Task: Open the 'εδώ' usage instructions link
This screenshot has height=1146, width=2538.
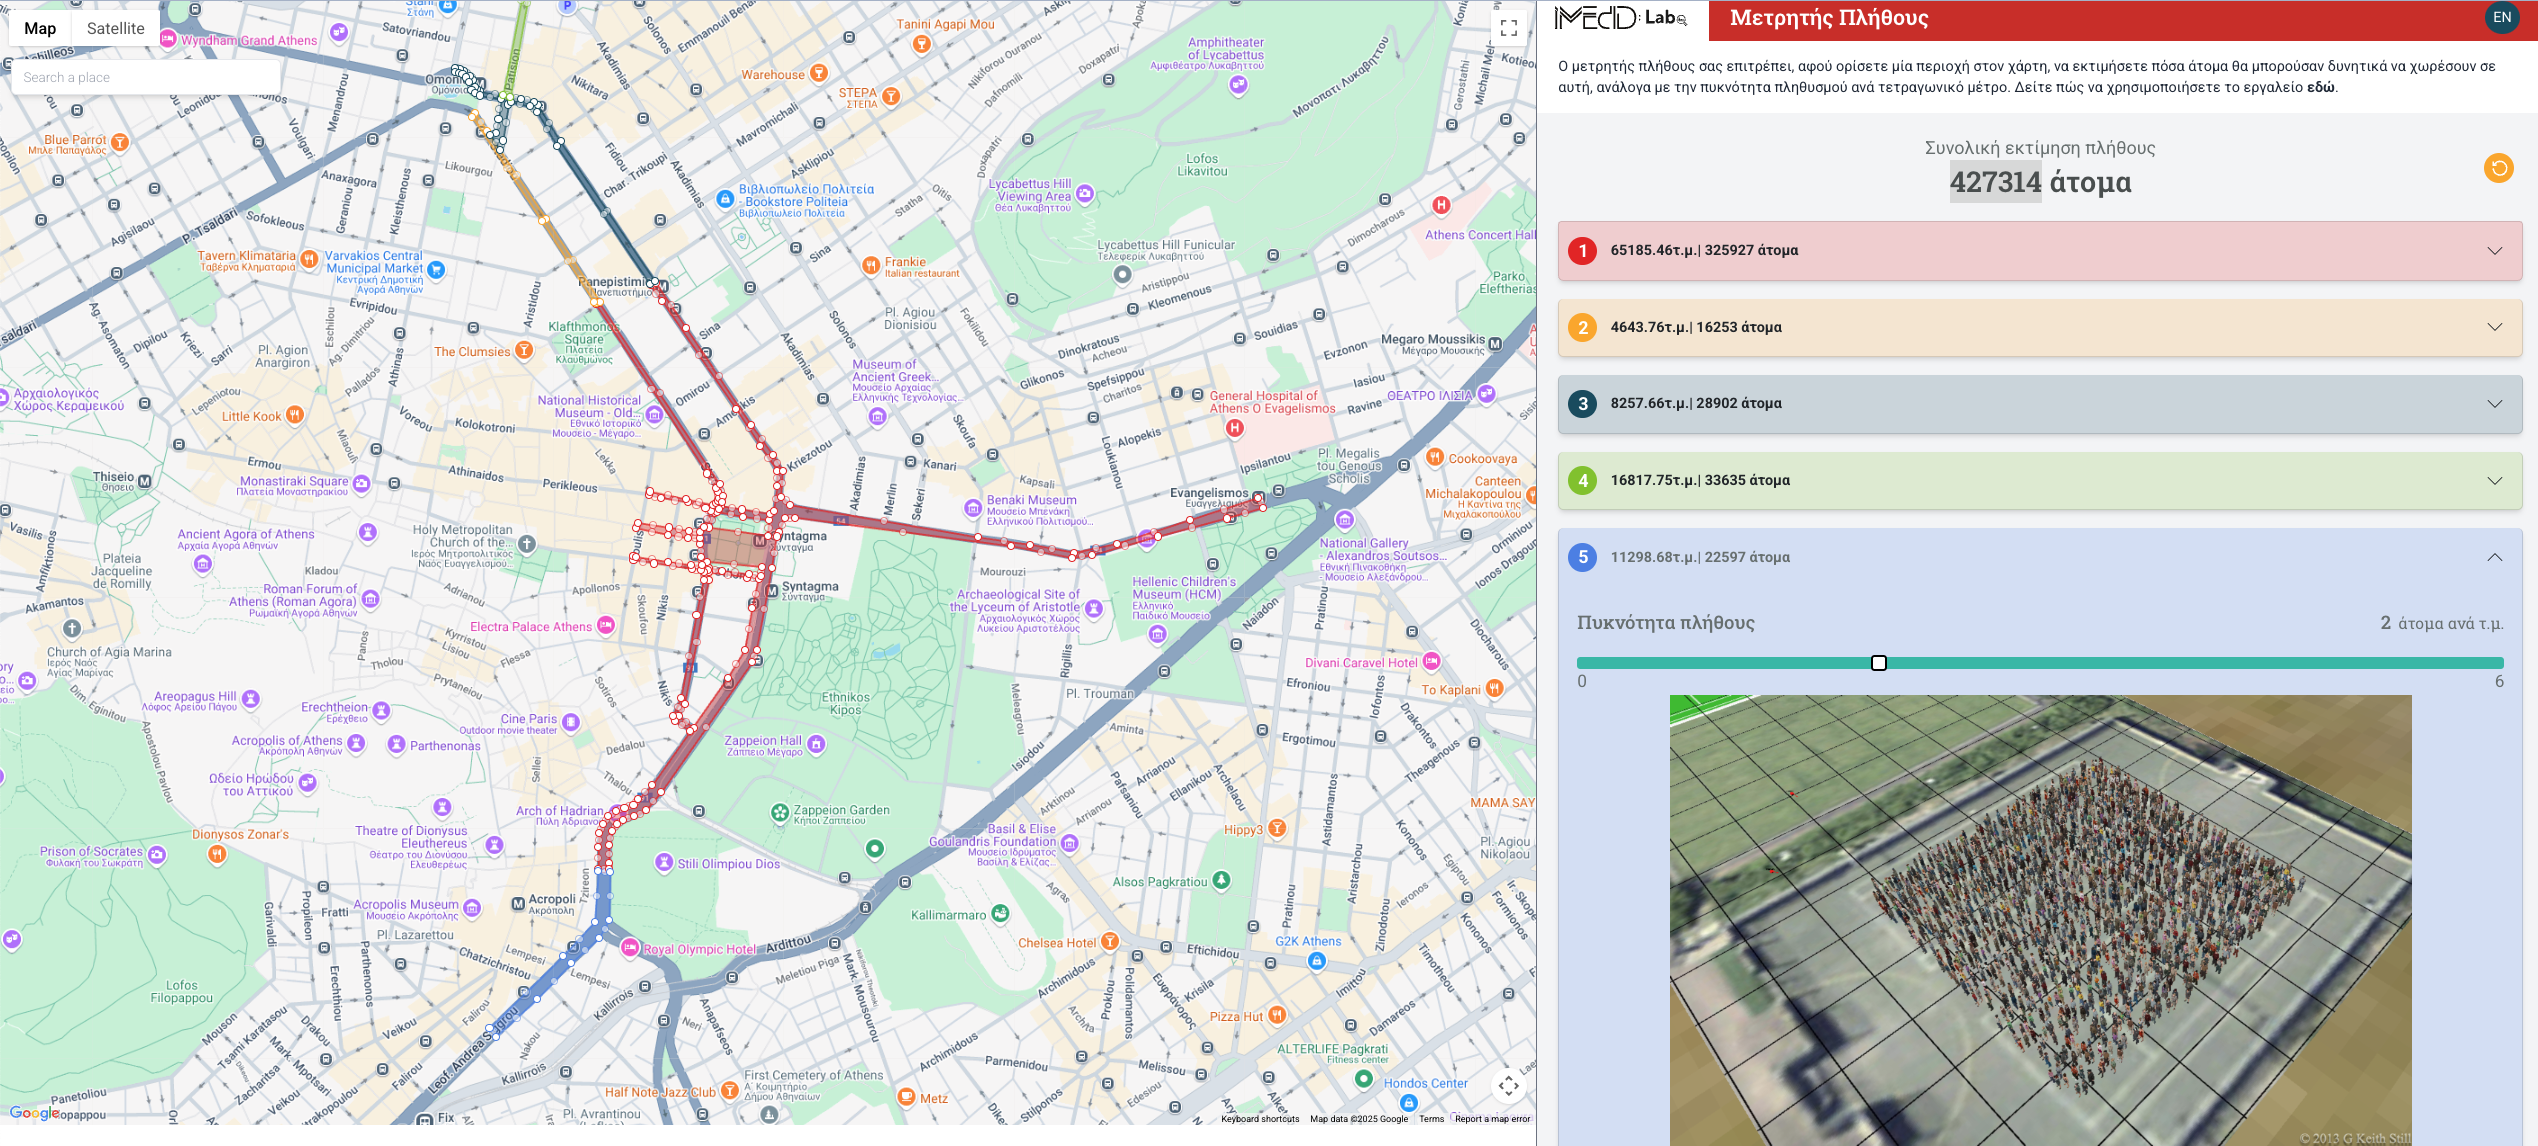Action: tap(2320, 87)
